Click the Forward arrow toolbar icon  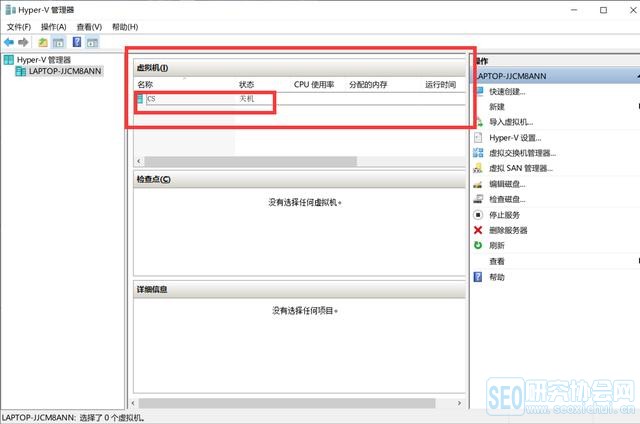23,42
